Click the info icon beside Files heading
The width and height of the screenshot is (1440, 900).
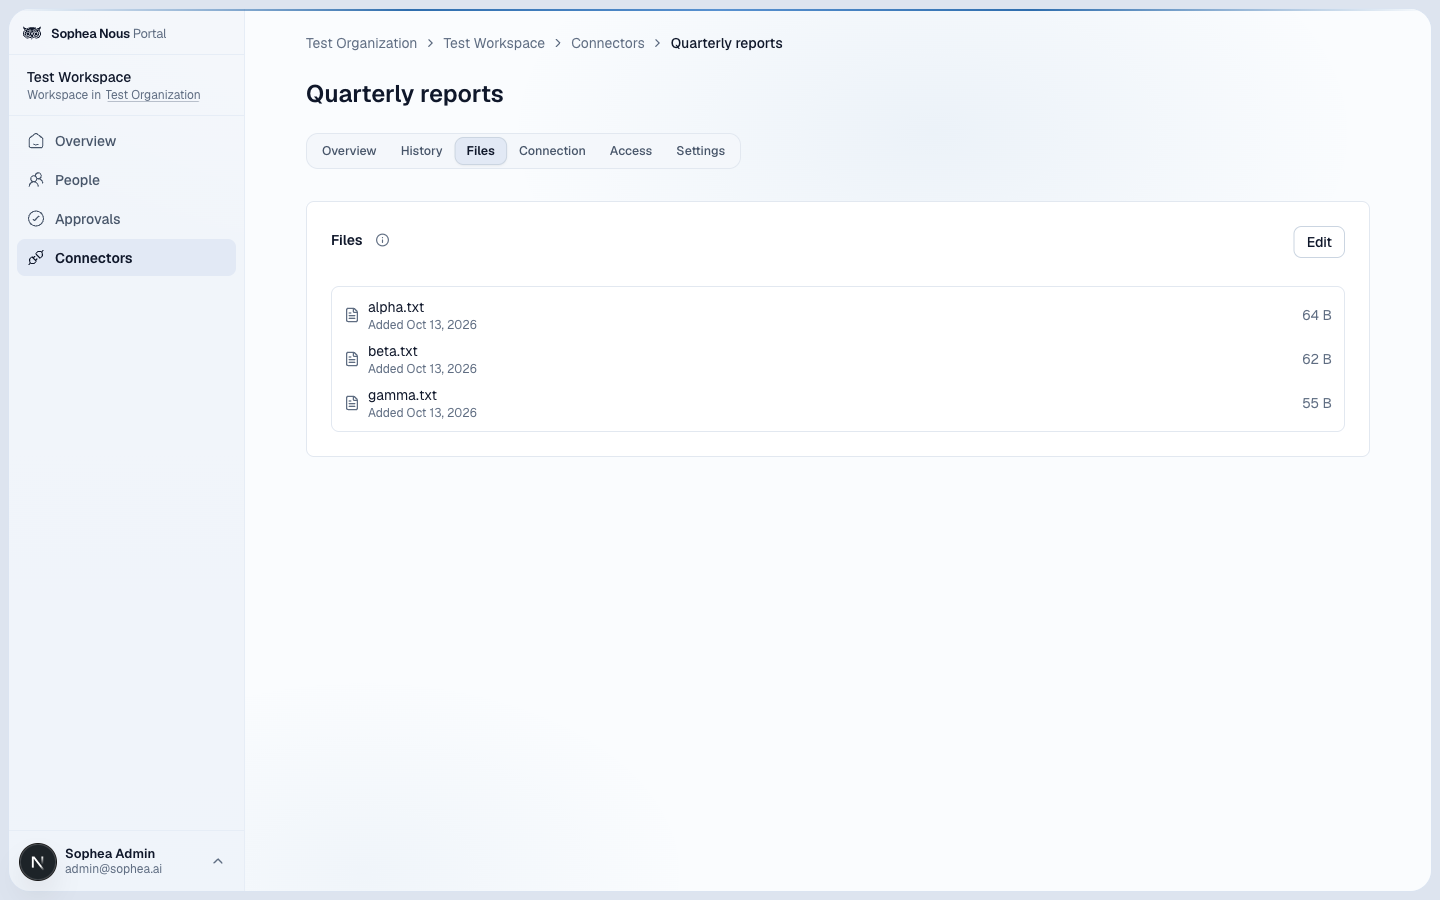(x=382, y=240)
